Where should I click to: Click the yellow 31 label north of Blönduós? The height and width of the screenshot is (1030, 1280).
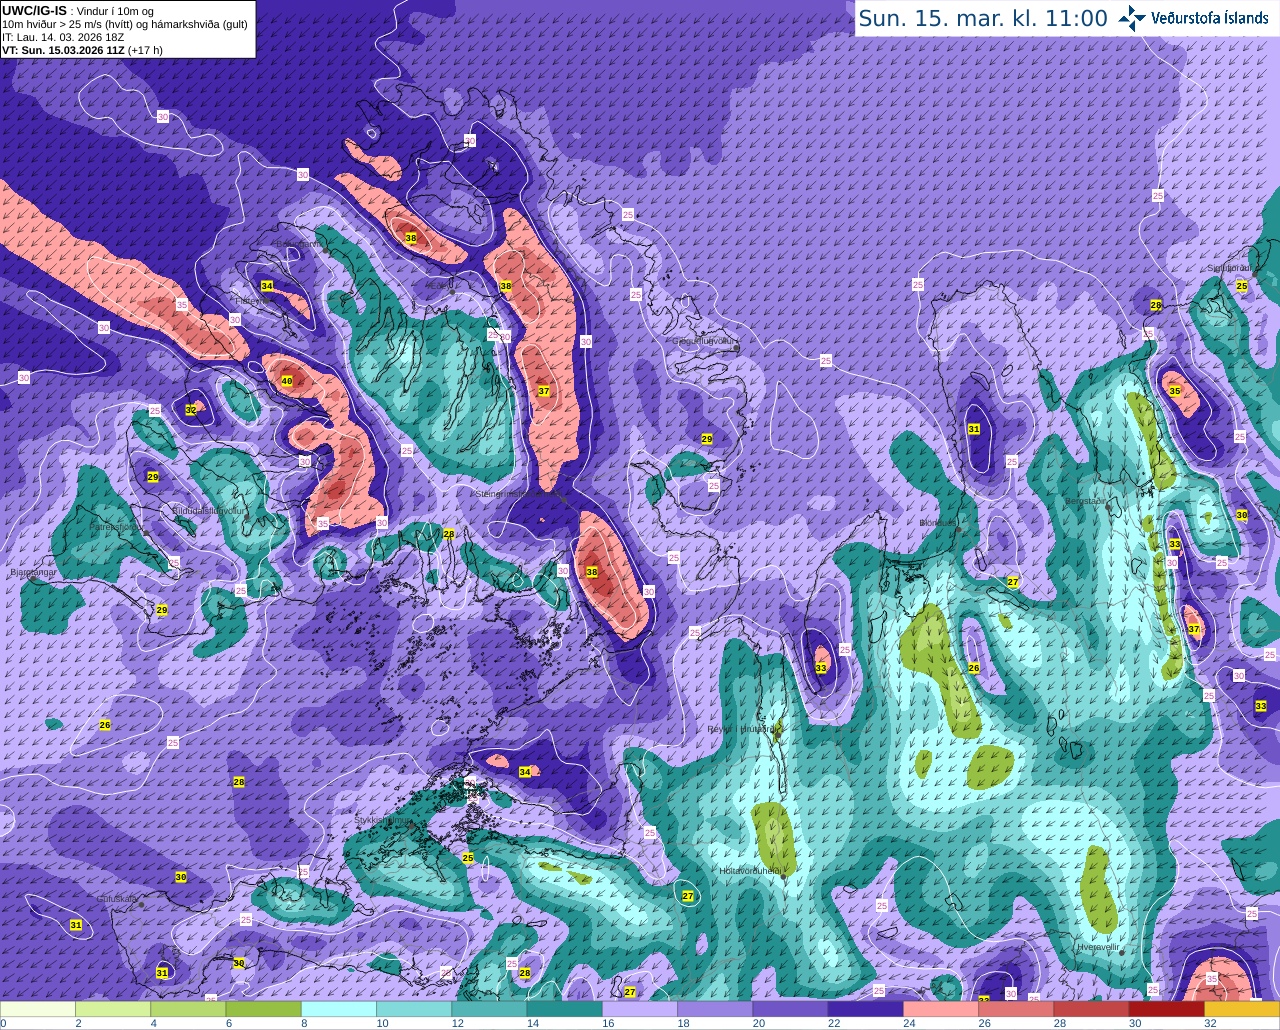tap(974, 429)
